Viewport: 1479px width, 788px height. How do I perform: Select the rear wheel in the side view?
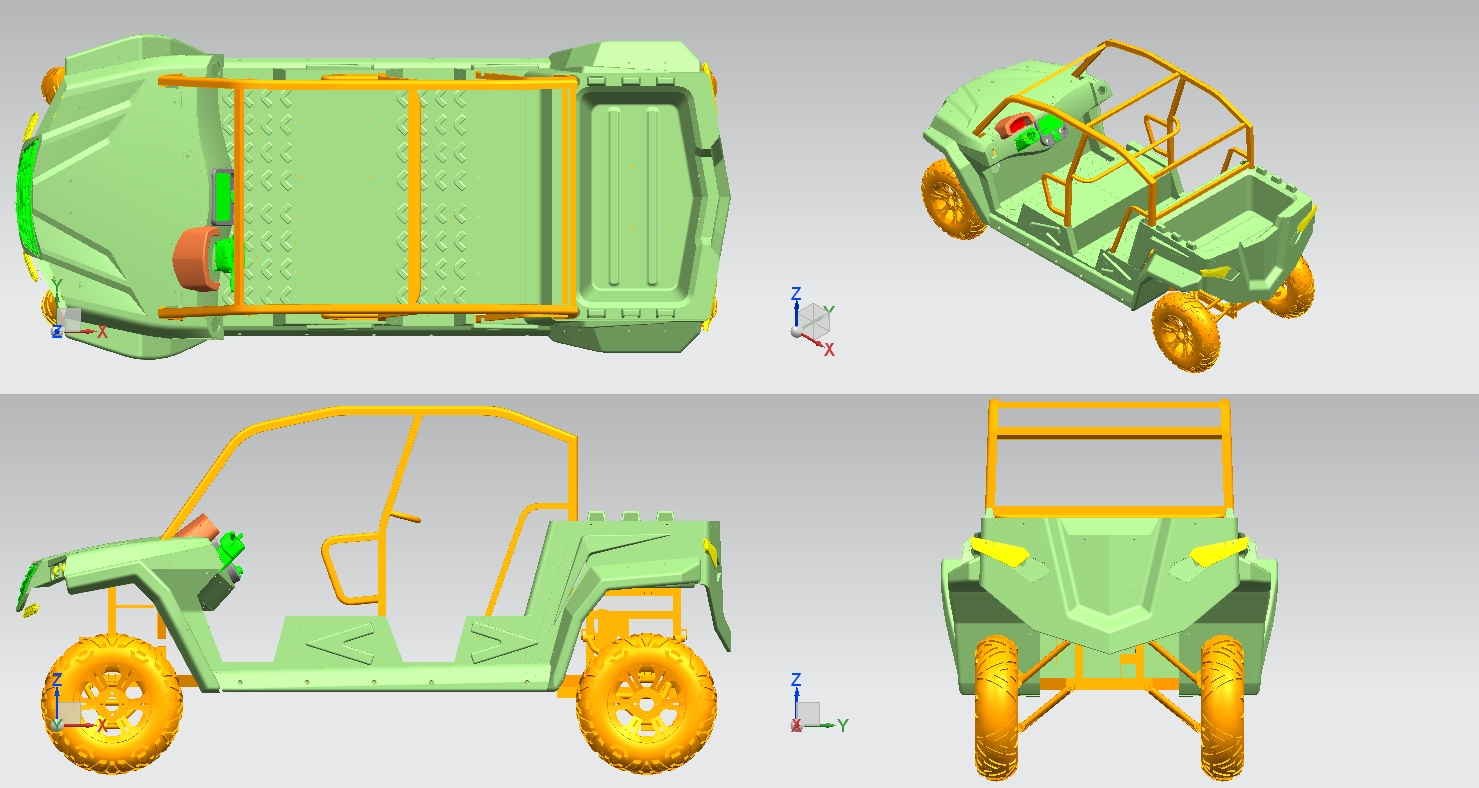coord(646,704)
